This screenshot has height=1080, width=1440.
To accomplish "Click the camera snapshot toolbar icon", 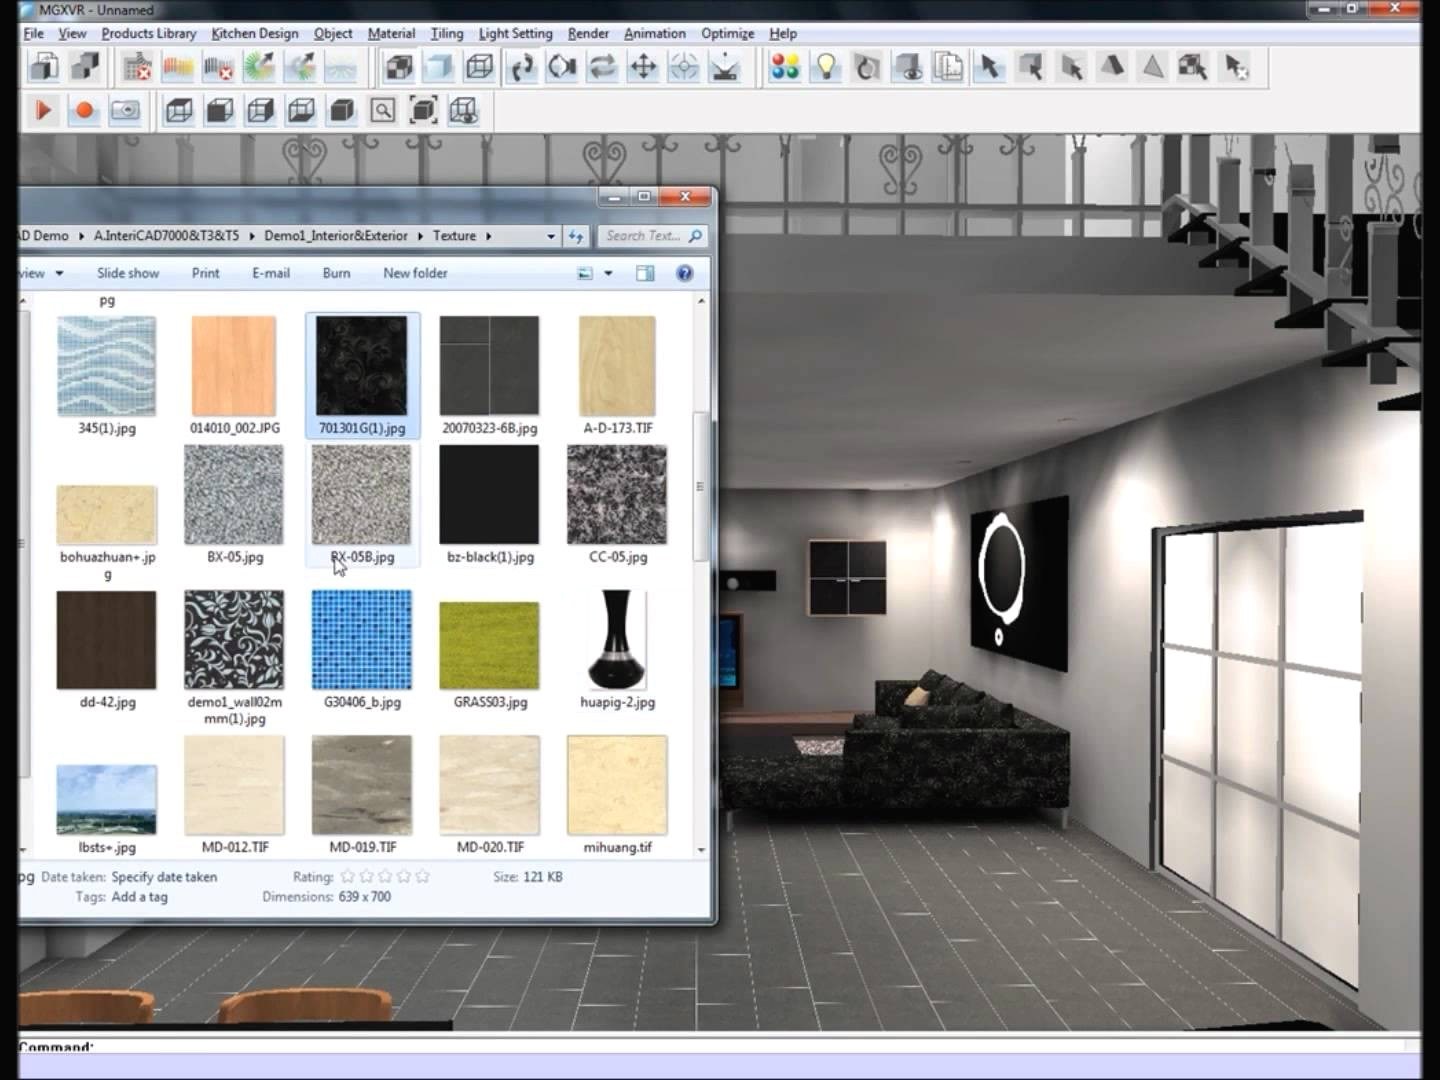I will (x=125, y=110).
